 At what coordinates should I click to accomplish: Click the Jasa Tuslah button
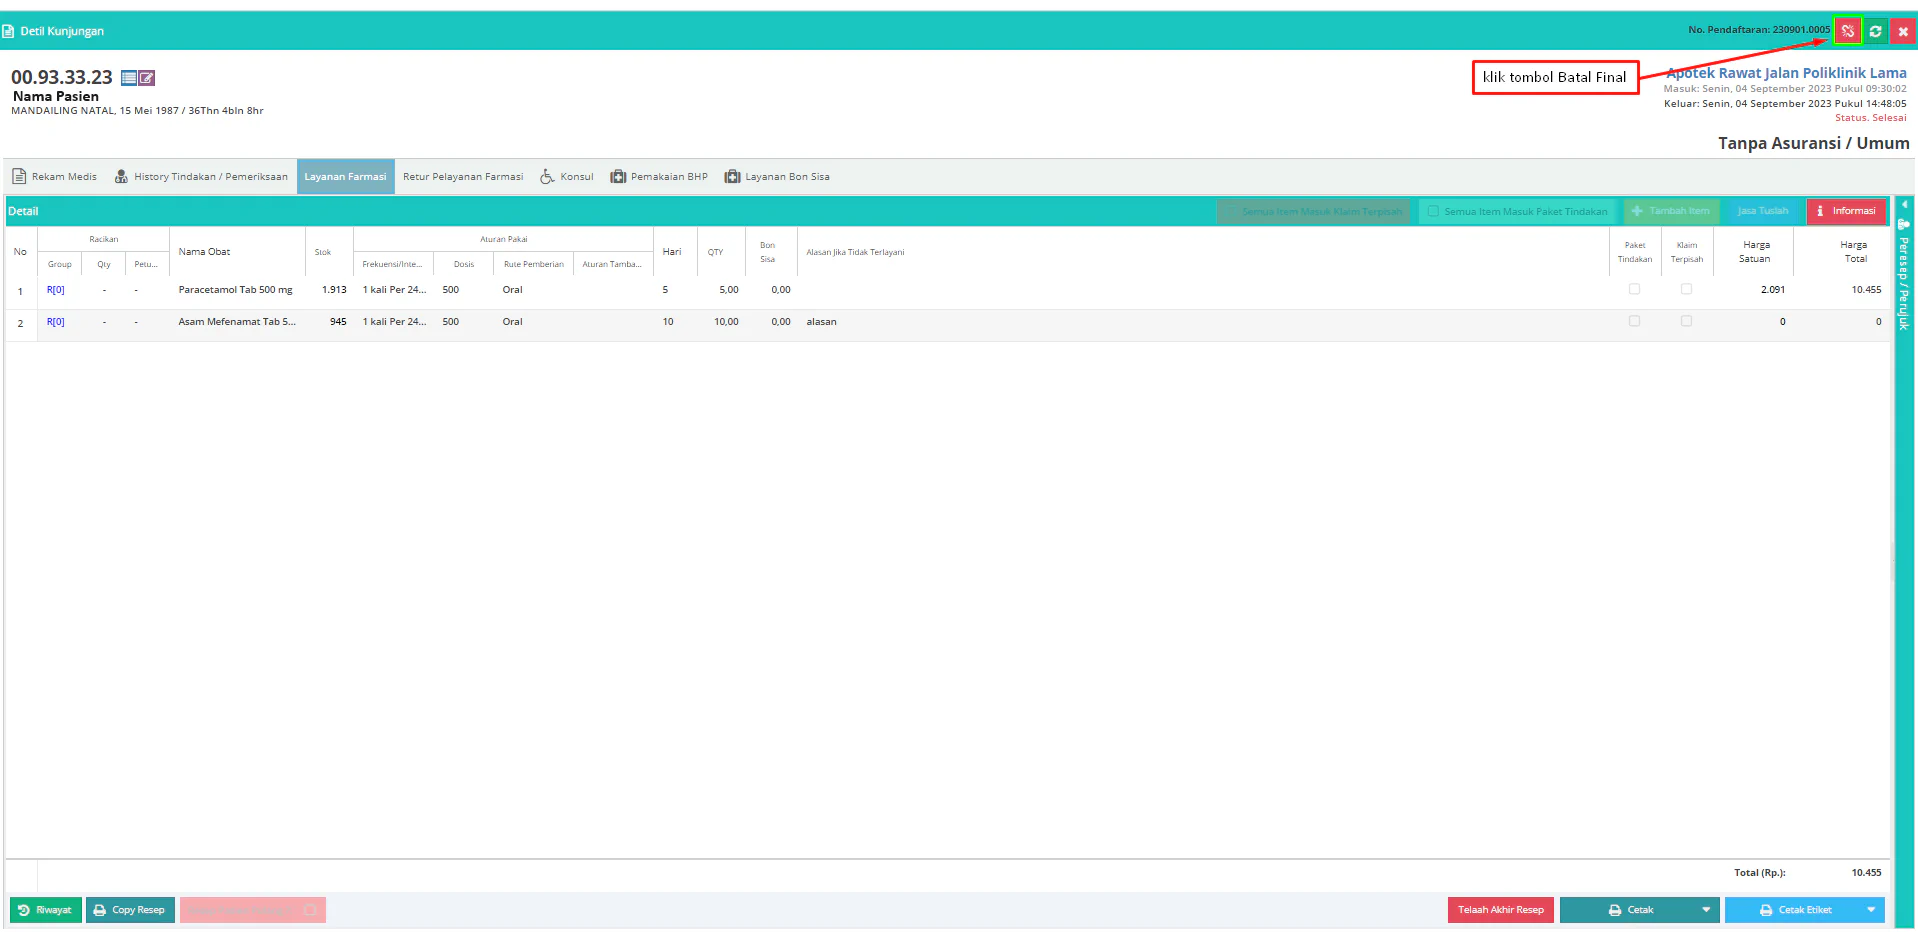tap(1763, 211)
